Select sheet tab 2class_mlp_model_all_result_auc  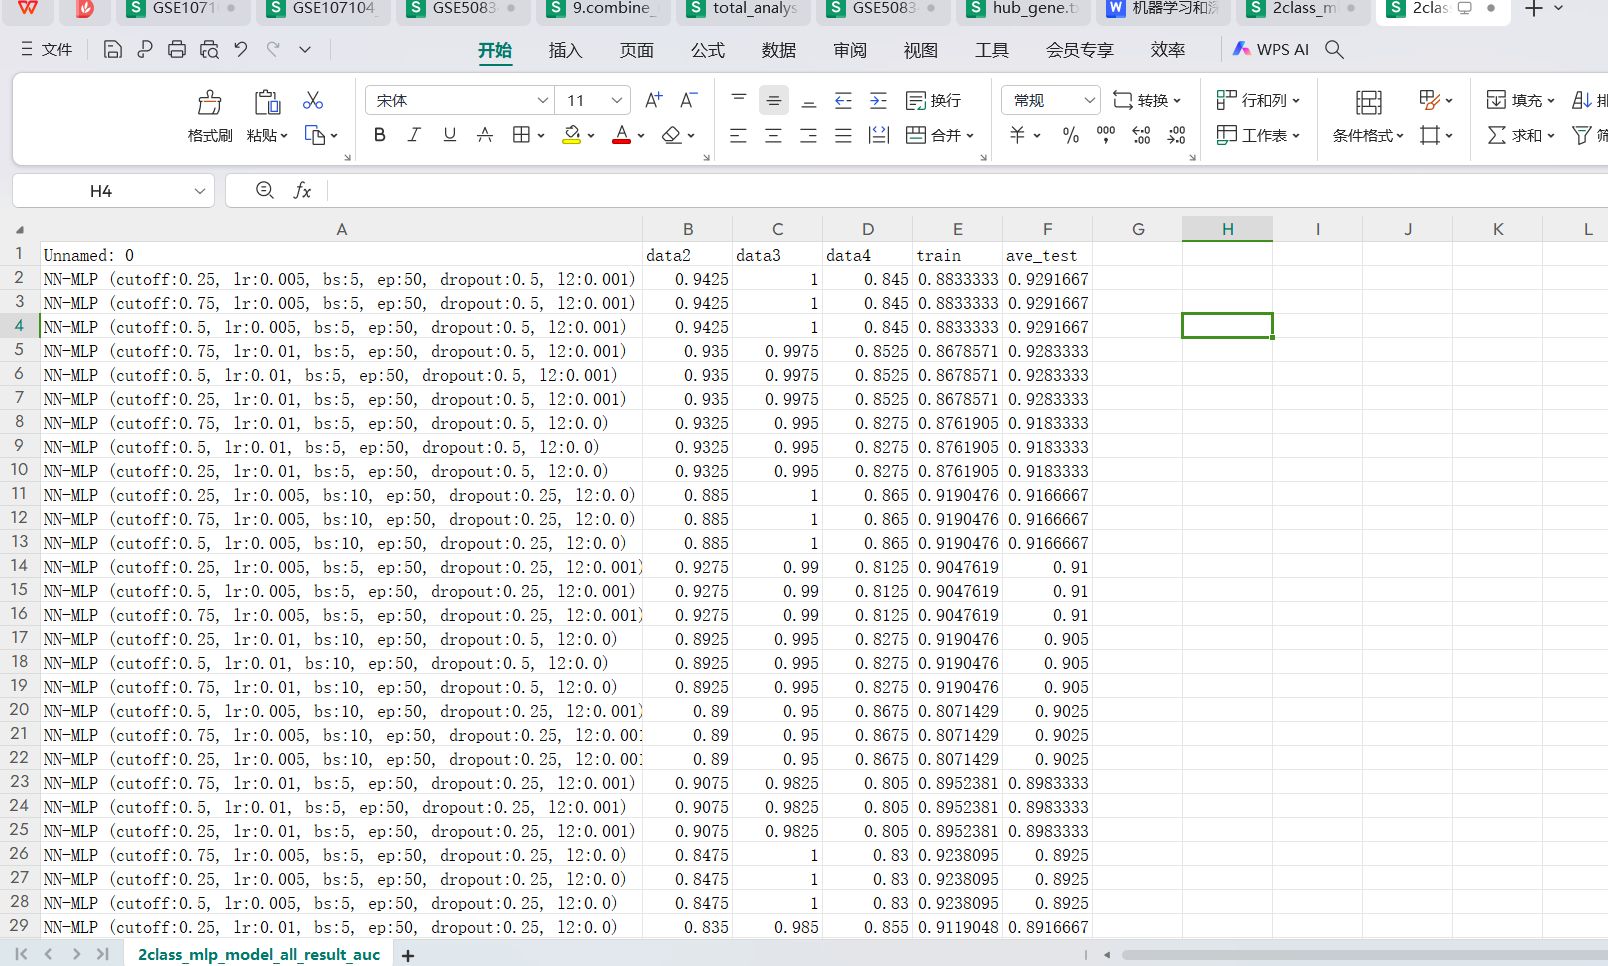[259, 955]
